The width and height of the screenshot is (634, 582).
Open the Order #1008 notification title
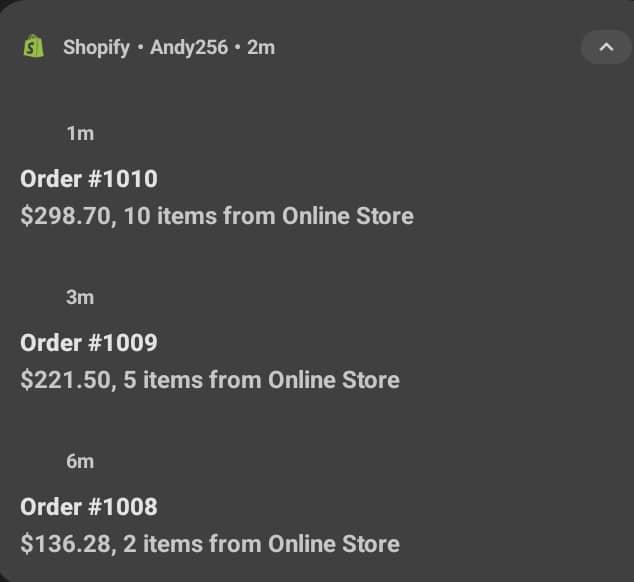pos(89,507)
